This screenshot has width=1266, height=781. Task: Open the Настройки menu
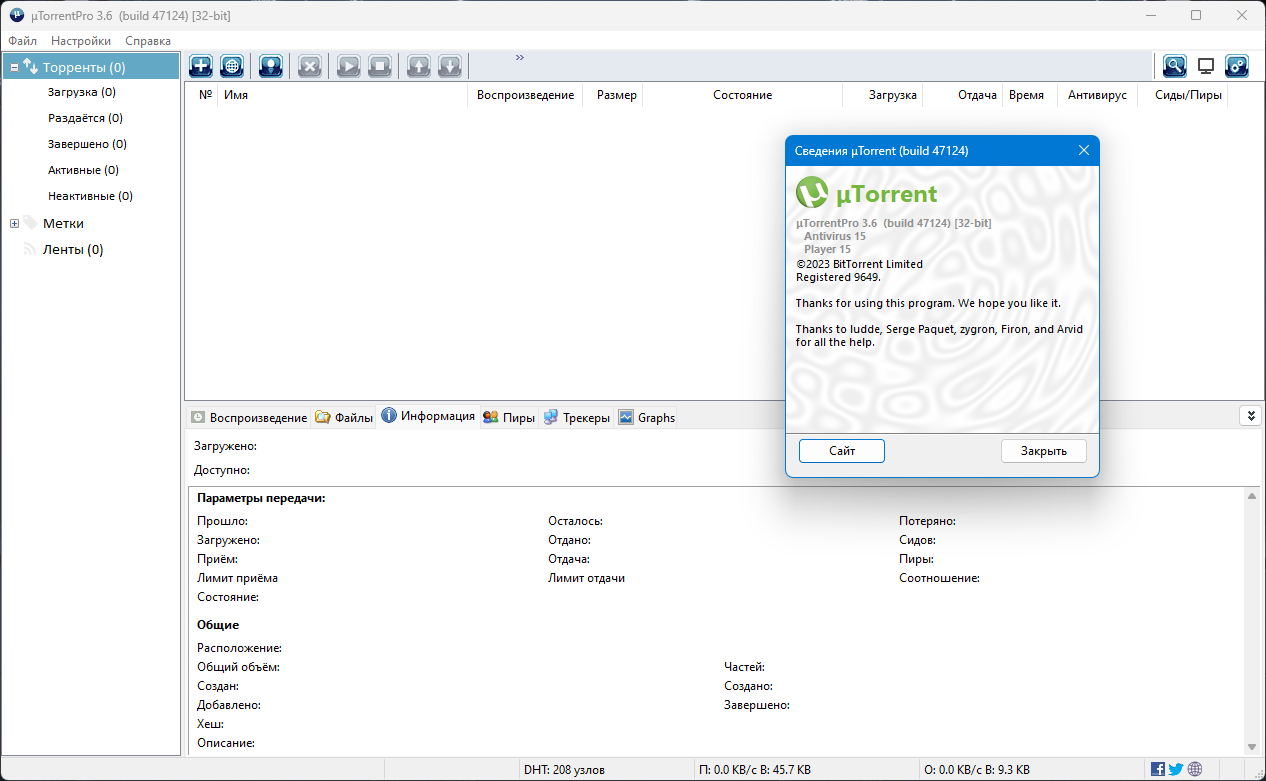(x=81, y=41)
